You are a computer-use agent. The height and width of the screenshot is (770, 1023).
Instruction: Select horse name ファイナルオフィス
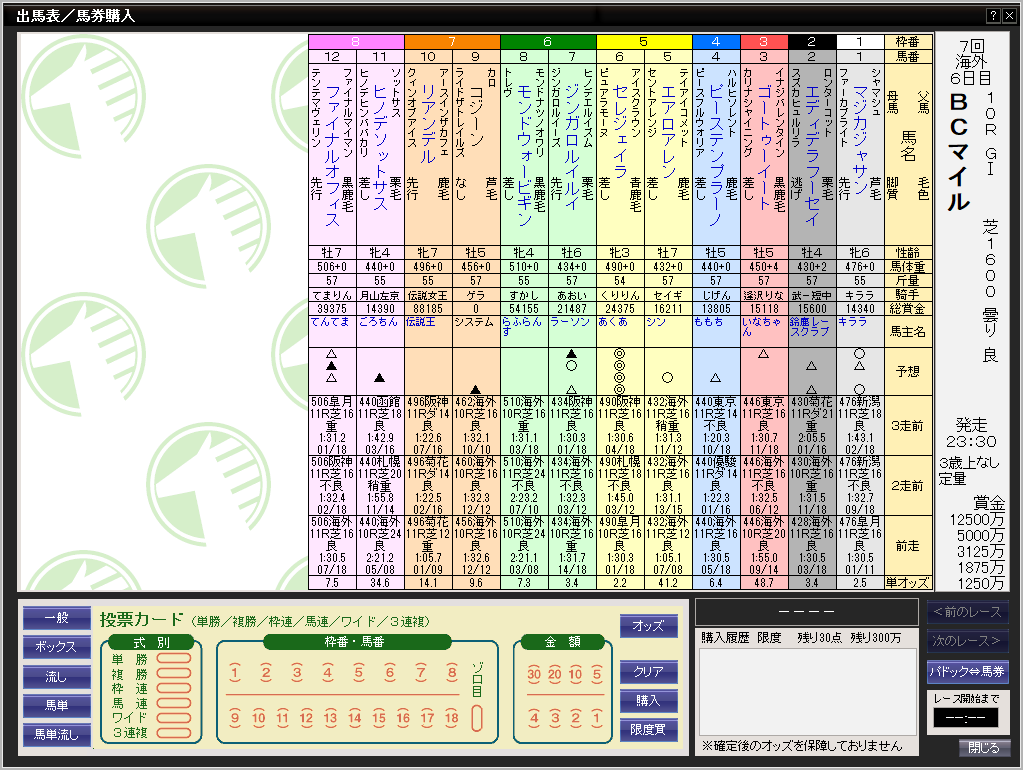[x=332, y=155]
